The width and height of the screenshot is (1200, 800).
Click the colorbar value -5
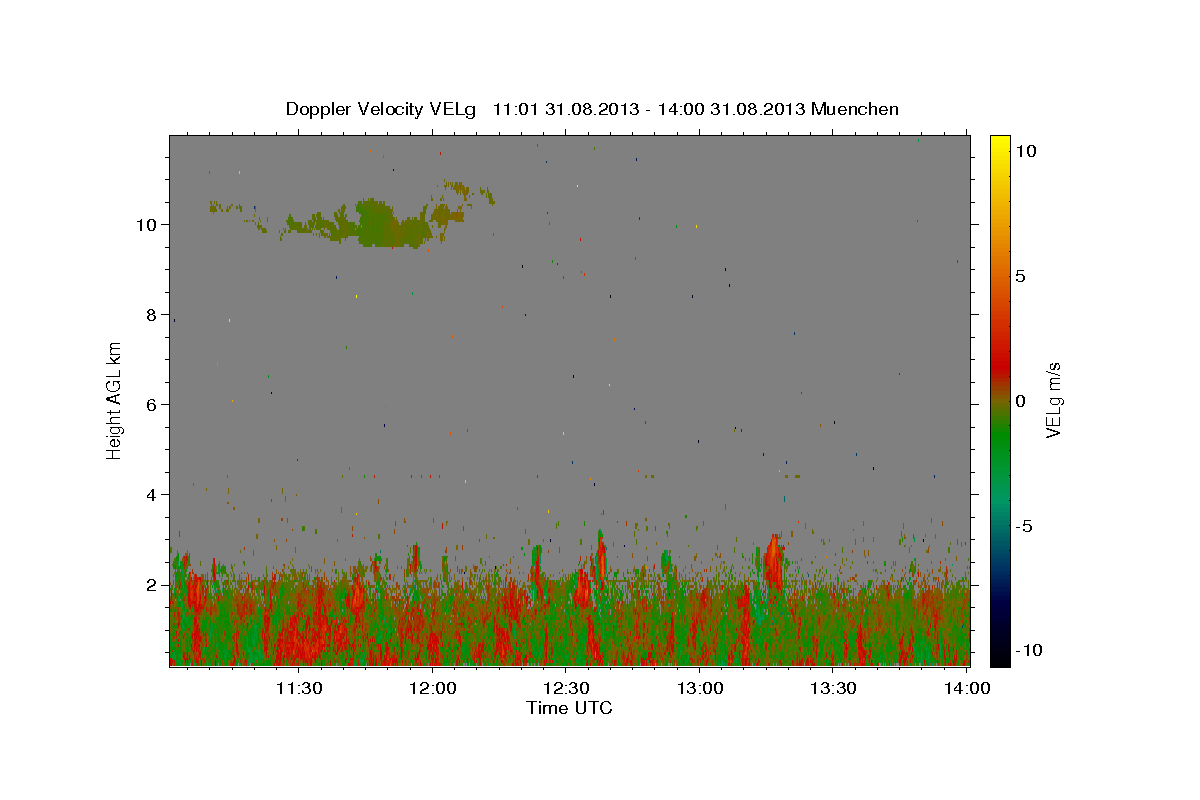click(x=1024, y=526)
